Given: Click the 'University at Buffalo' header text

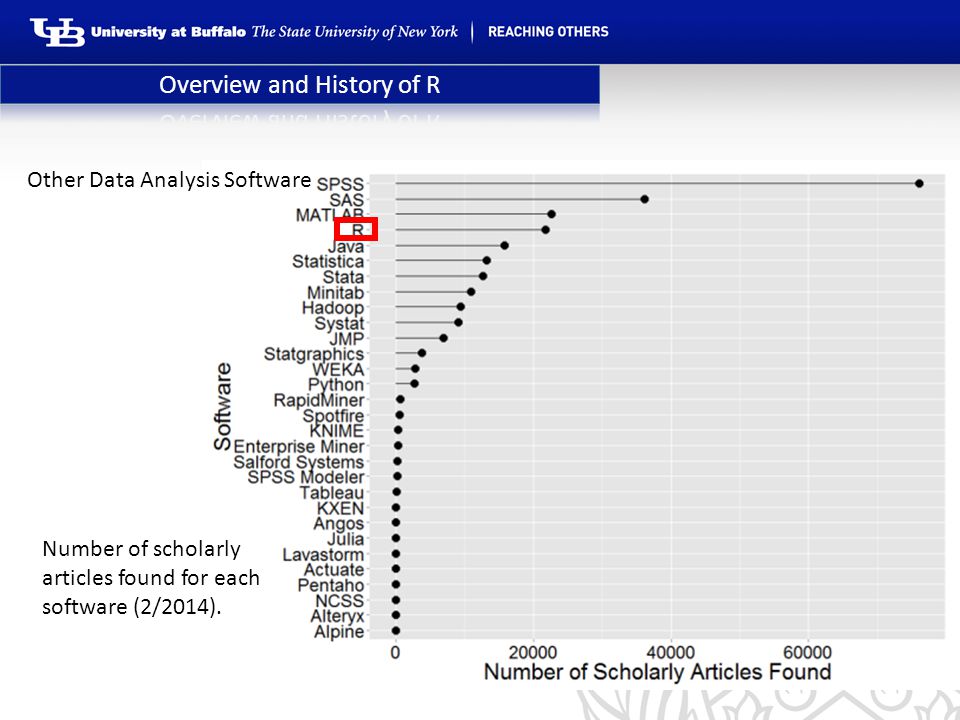Looking at the screenshot, I should [x=168, y=32].
